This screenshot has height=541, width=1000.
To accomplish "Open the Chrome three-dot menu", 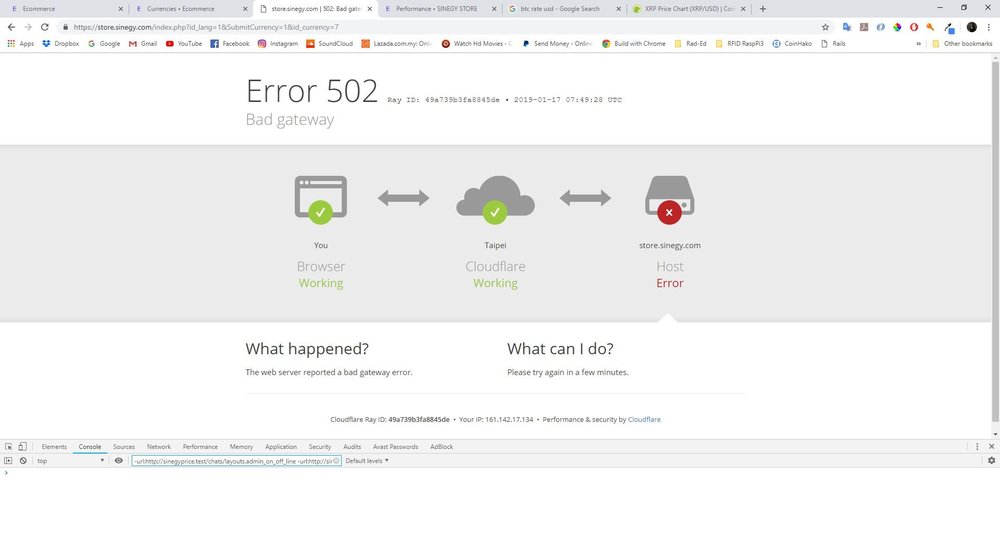I will pos(989,27).
